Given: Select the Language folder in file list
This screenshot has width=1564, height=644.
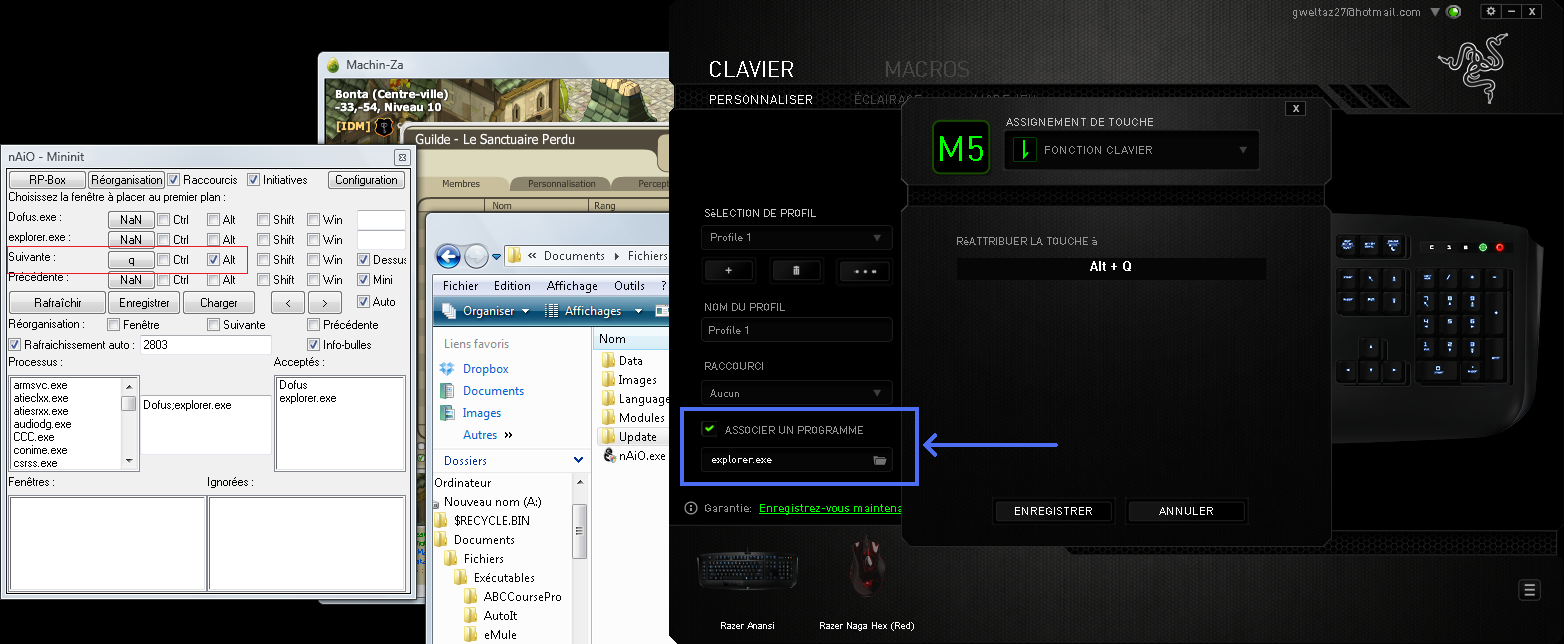Looking at the screenshot, I should [633, 399].
